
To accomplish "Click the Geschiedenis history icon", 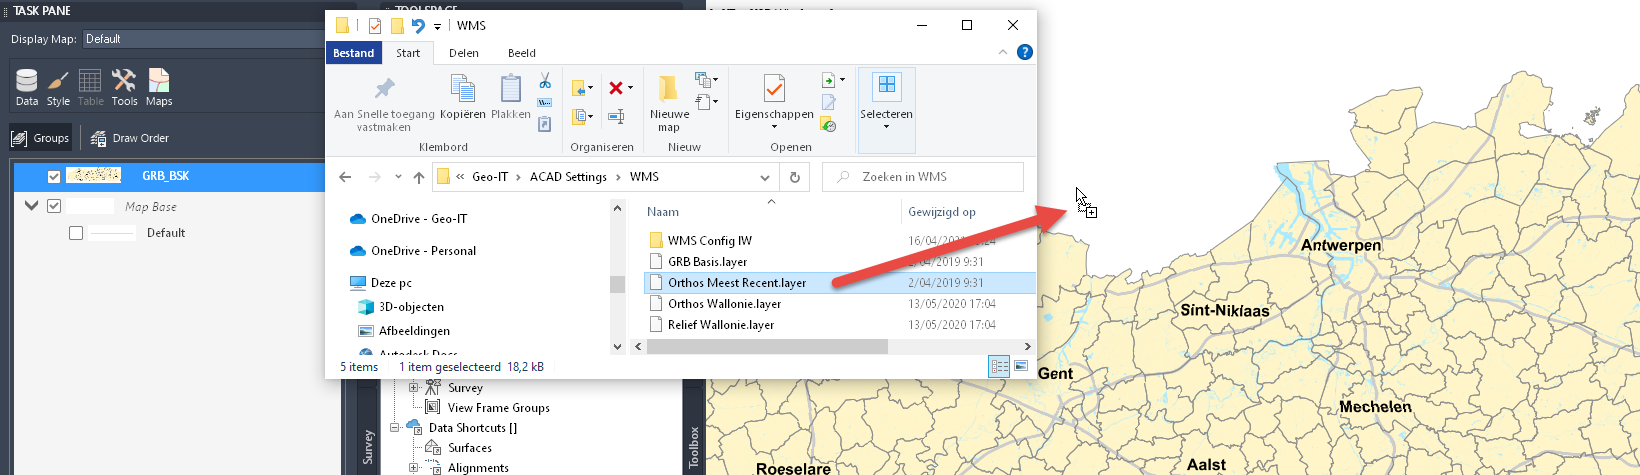I will [828, 124].
